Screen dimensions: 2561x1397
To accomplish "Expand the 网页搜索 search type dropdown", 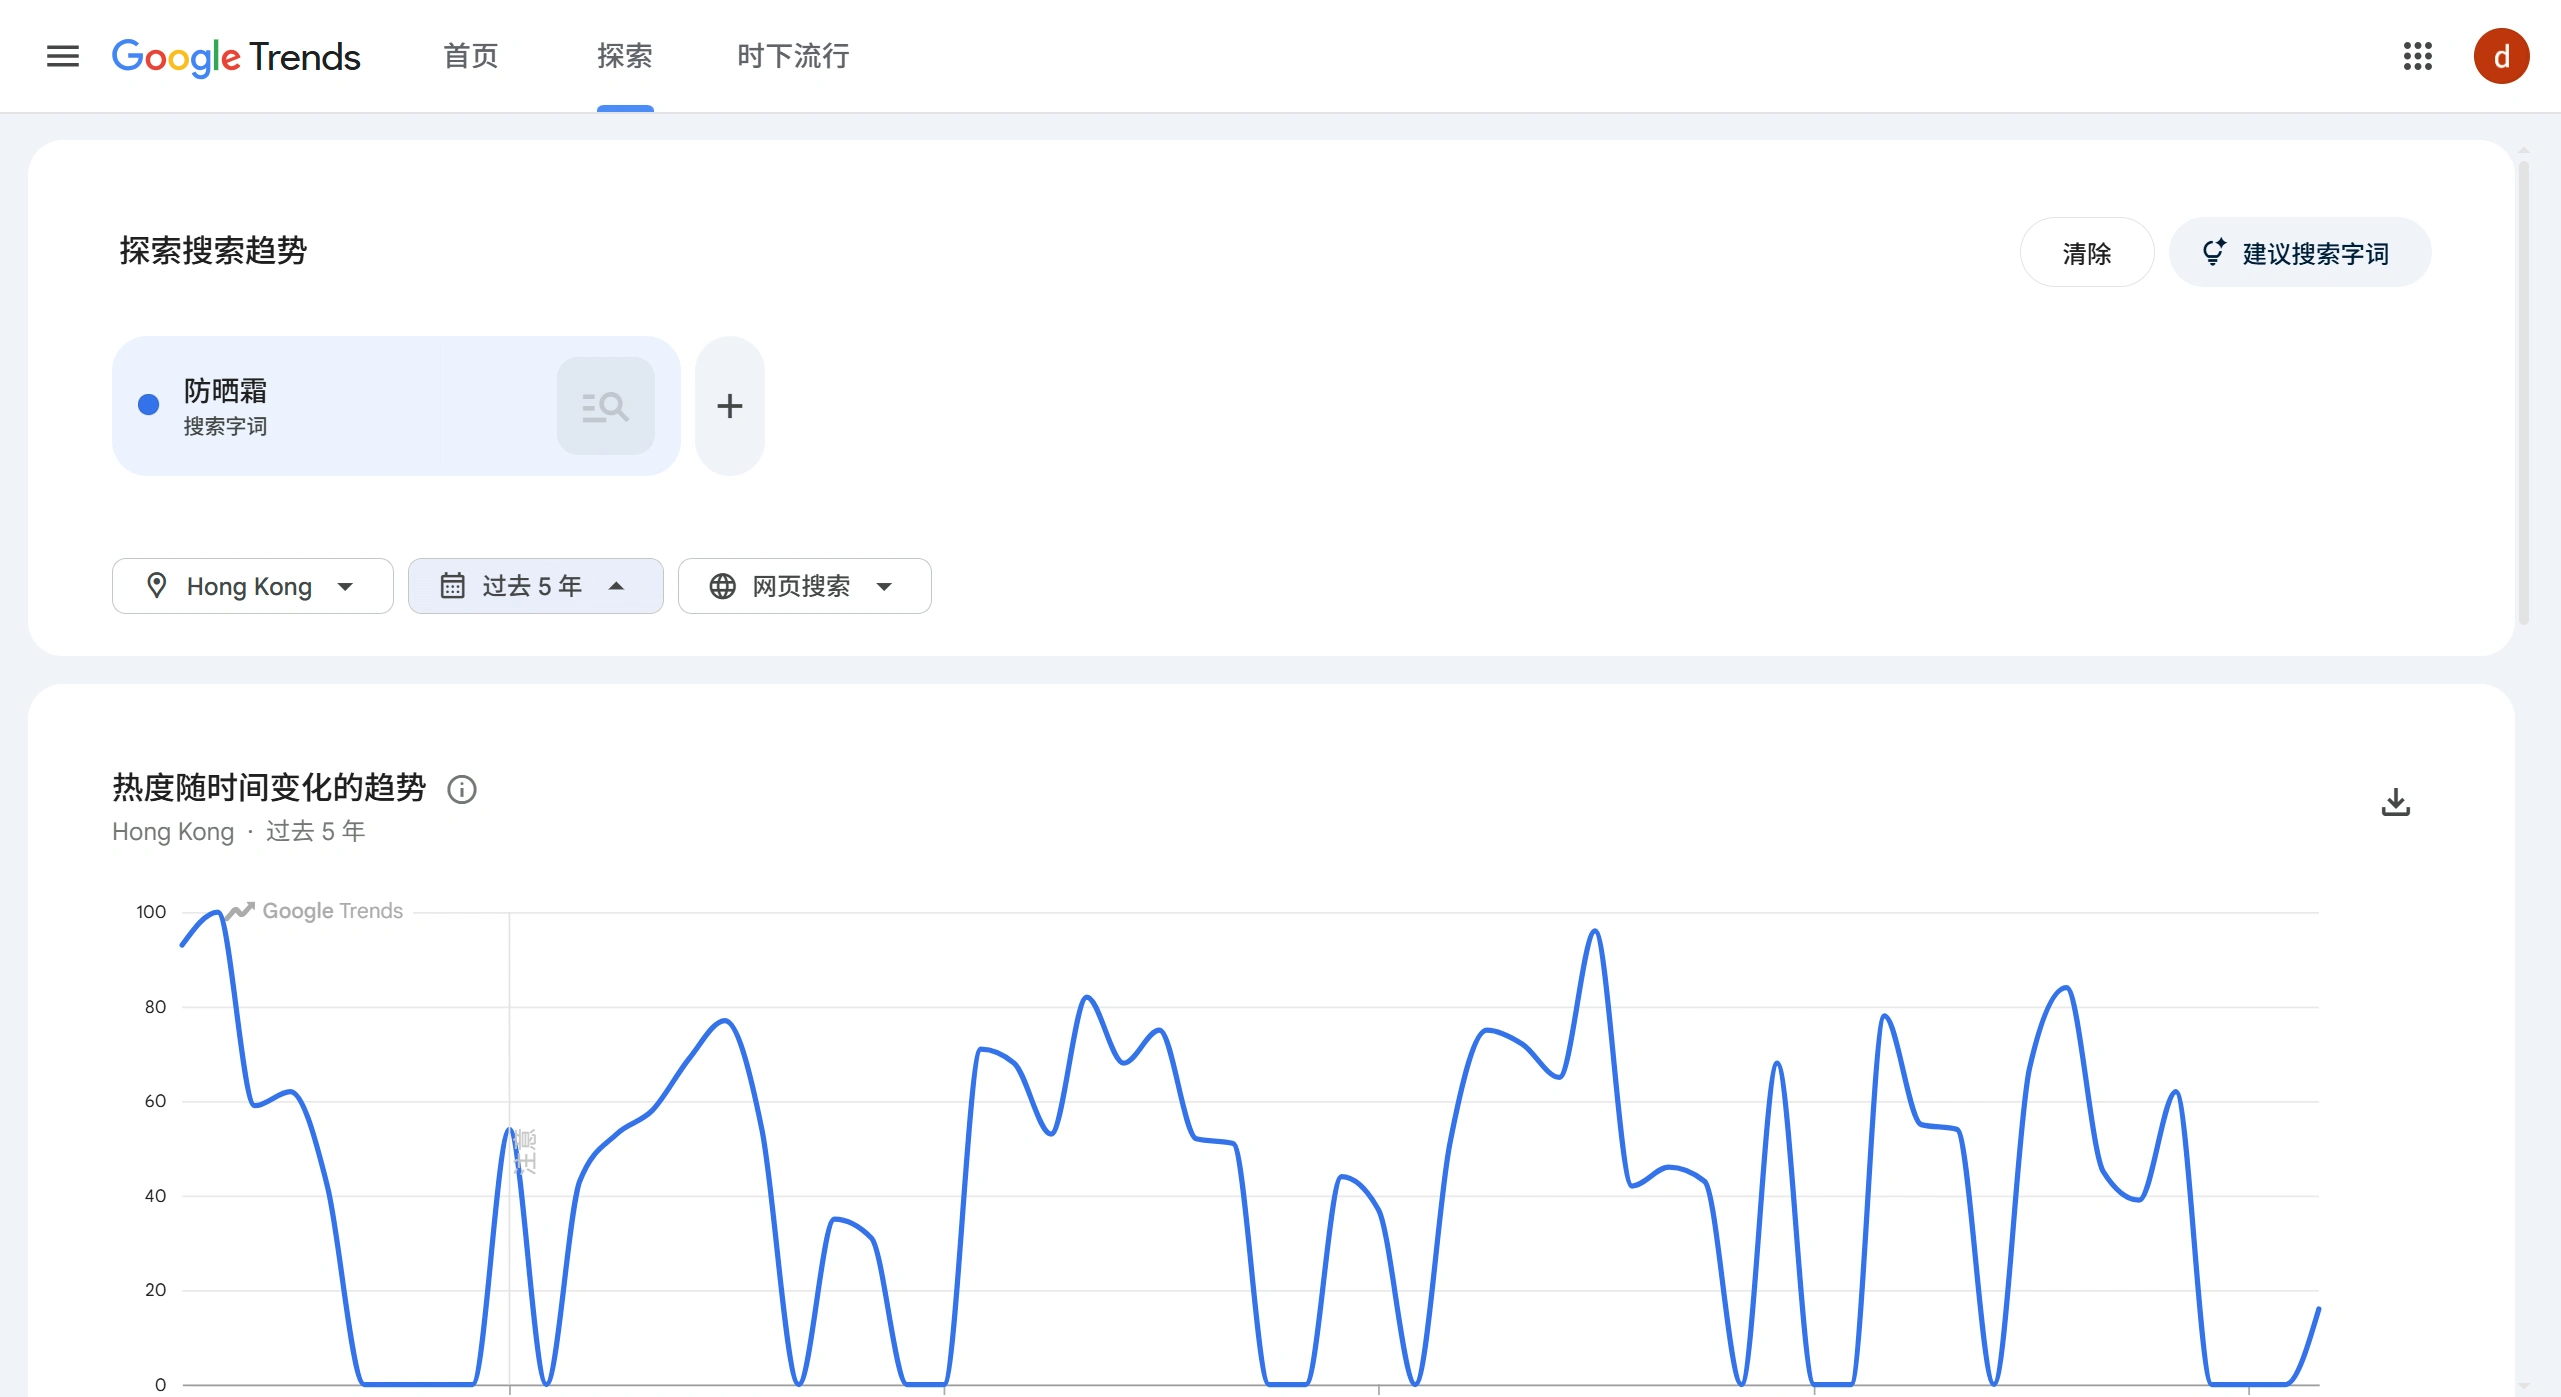I will pos(804,586).
